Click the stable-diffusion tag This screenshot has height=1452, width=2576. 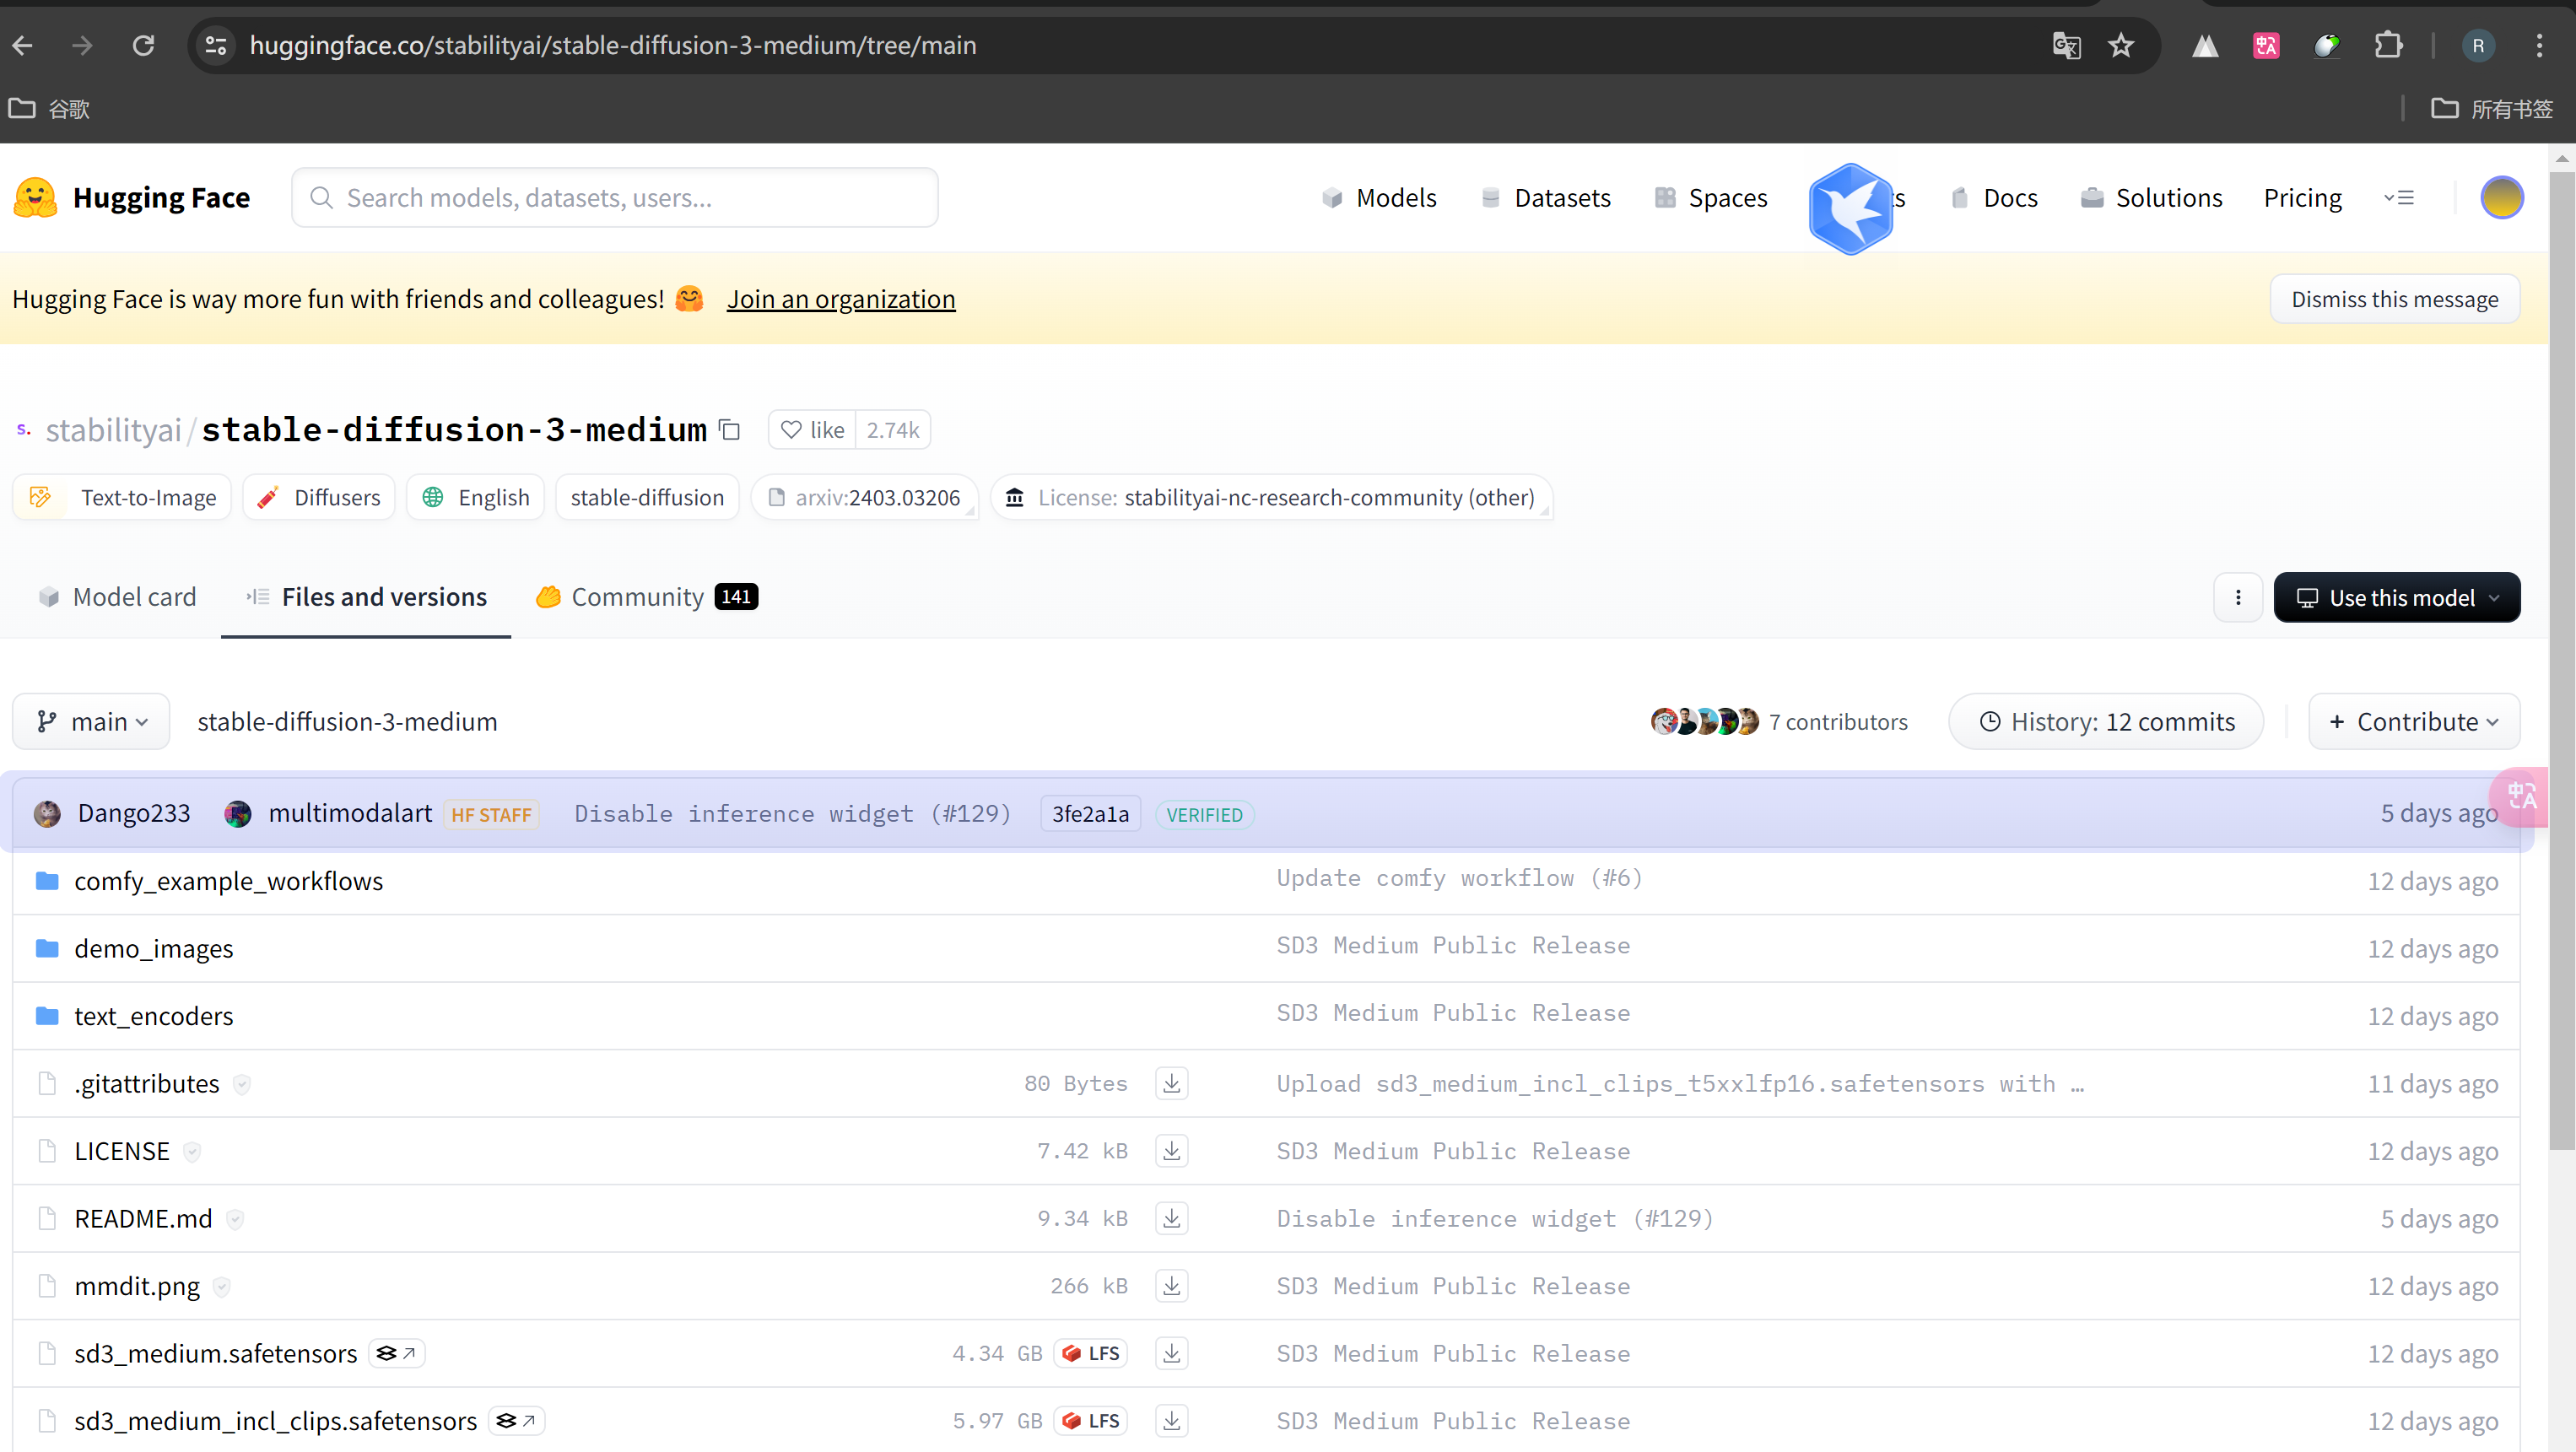coord(647,498)
